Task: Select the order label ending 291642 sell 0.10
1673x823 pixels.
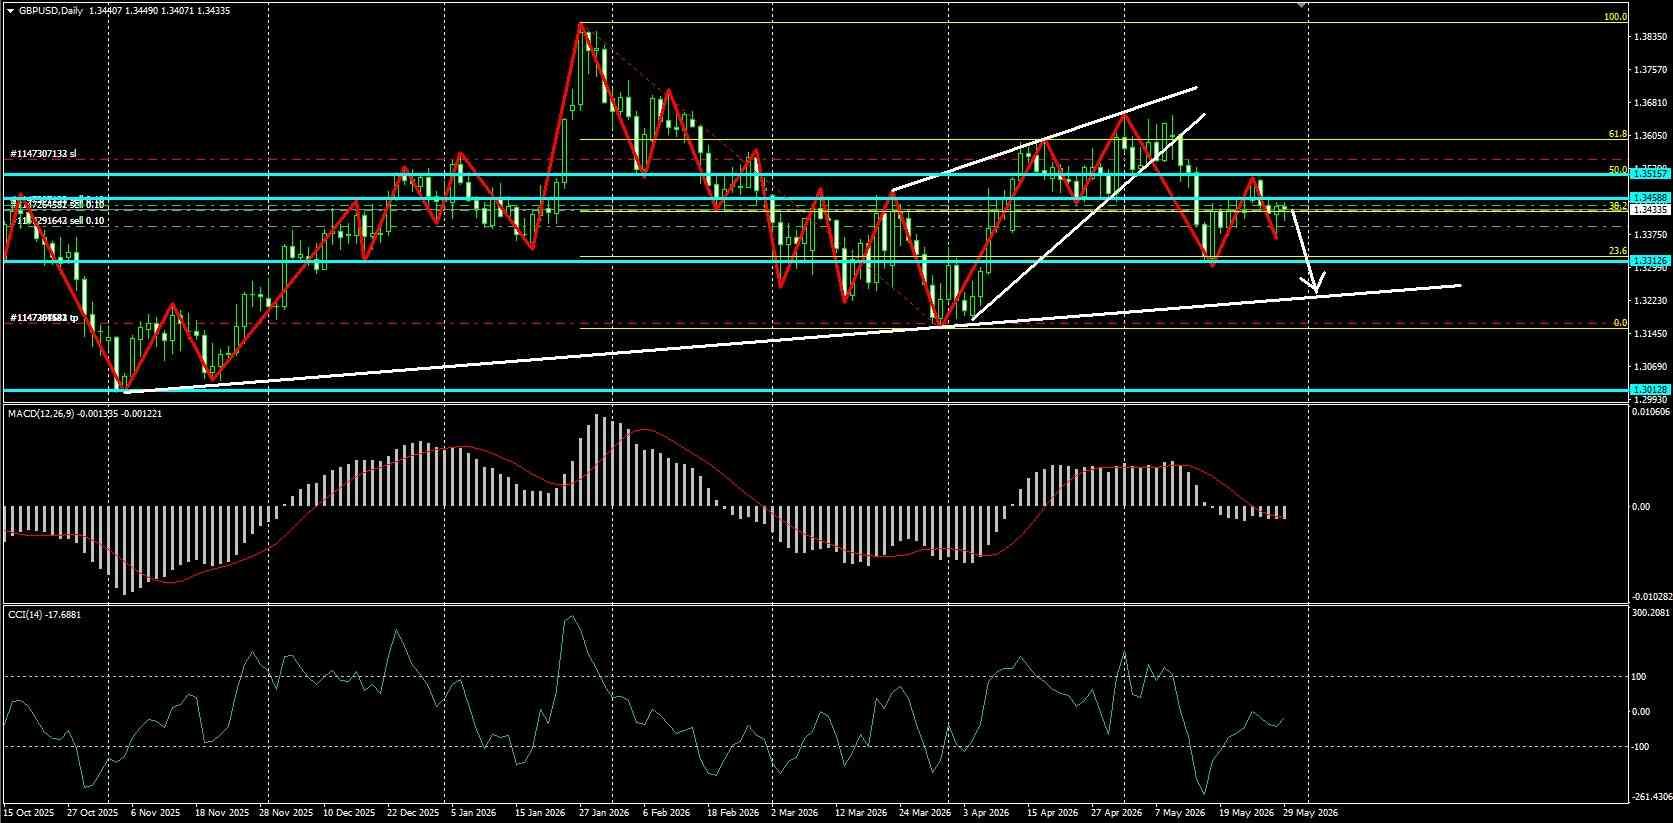Action: (62, 219)
